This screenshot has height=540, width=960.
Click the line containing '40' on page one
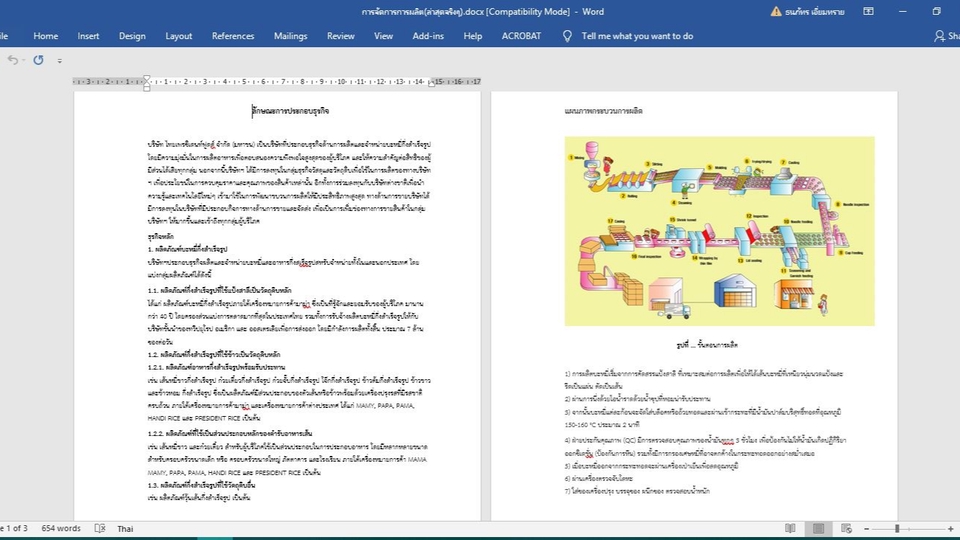coord(285,316)
